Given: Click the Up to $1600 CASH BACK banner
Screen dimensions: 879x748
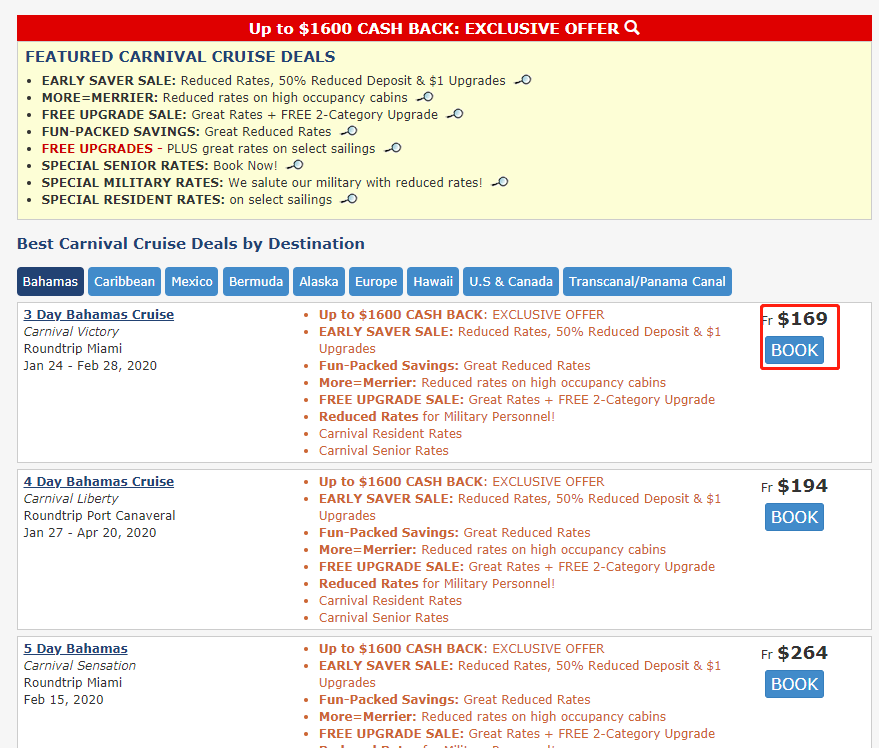Looking at the screenshot, I should pos(444,28).
